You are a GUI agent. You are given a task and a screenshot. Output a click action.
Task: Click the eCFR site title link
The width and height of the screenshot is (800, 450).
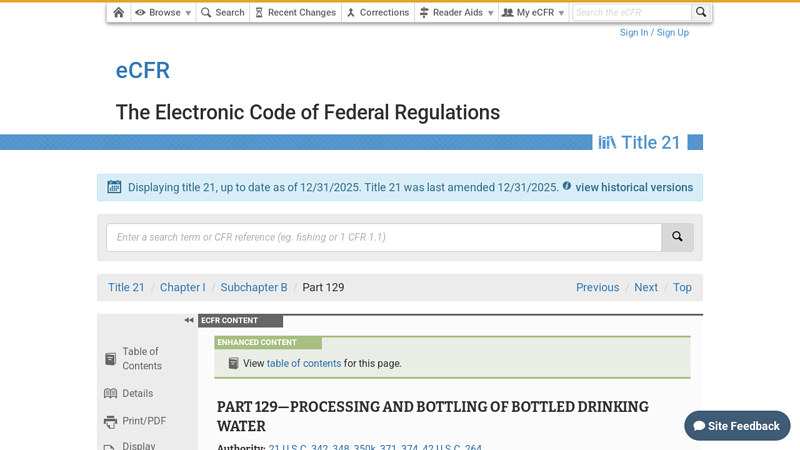tap(142, 70)
